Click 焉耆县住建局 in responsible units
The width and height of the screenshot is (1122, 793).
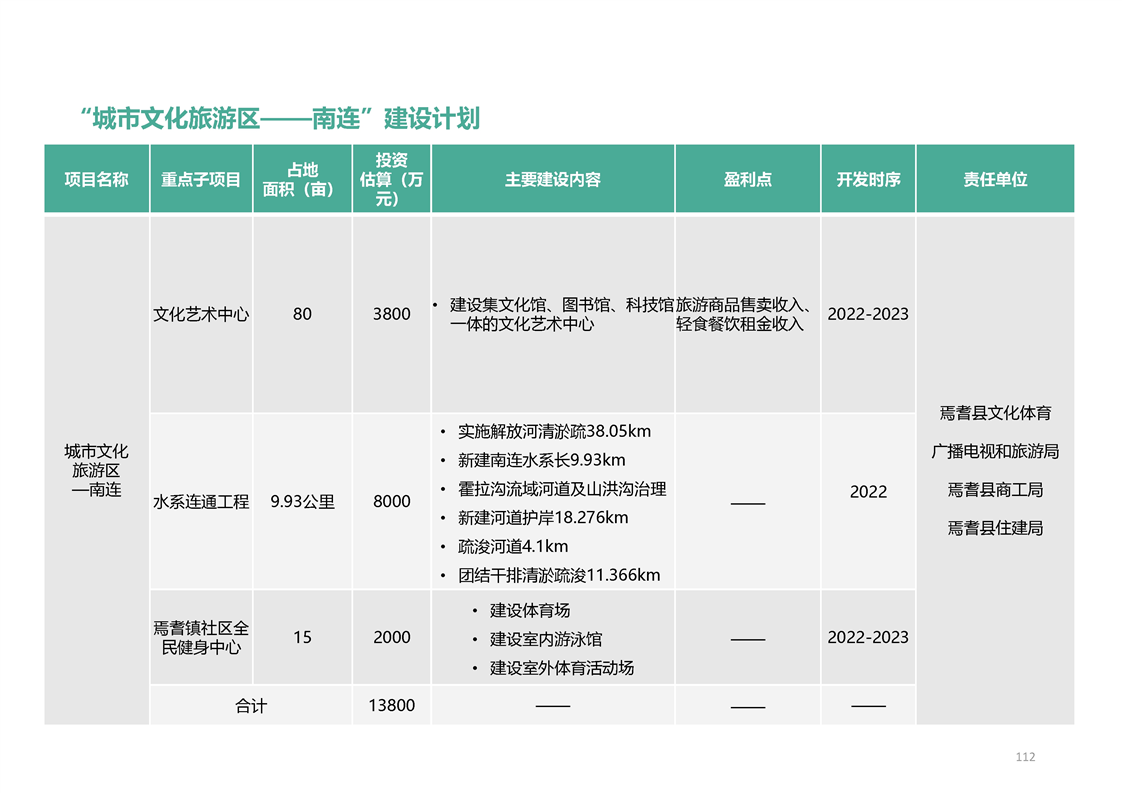pos(995,528)
